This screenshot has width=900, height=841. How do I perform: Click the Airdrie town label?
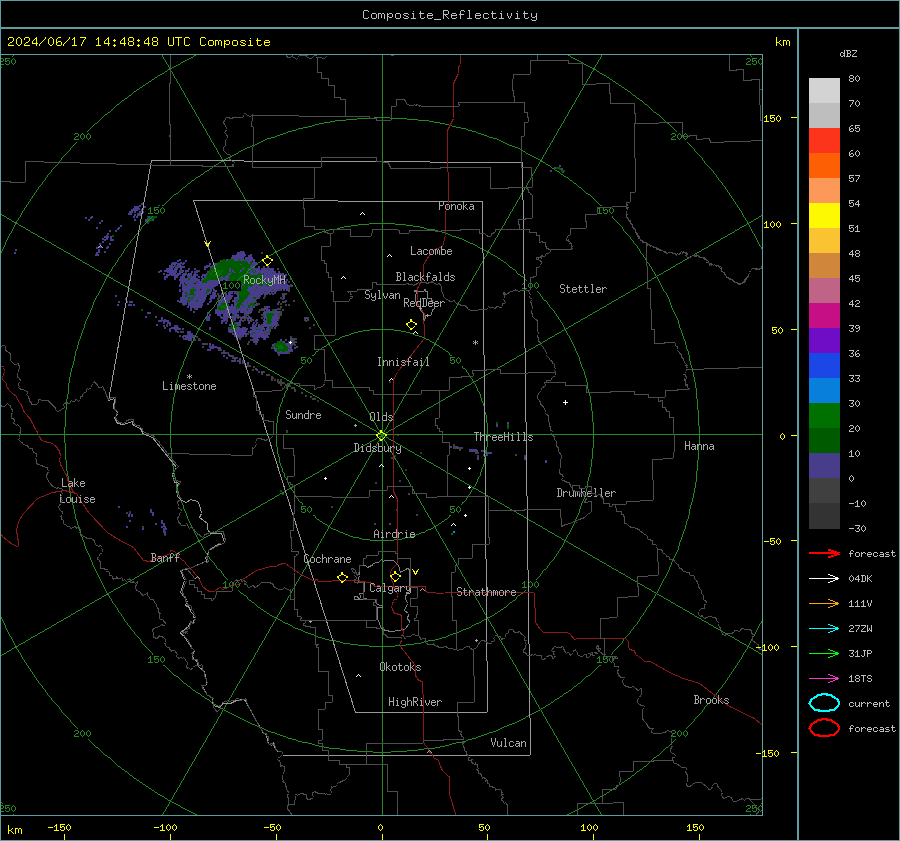click(394, 534)
